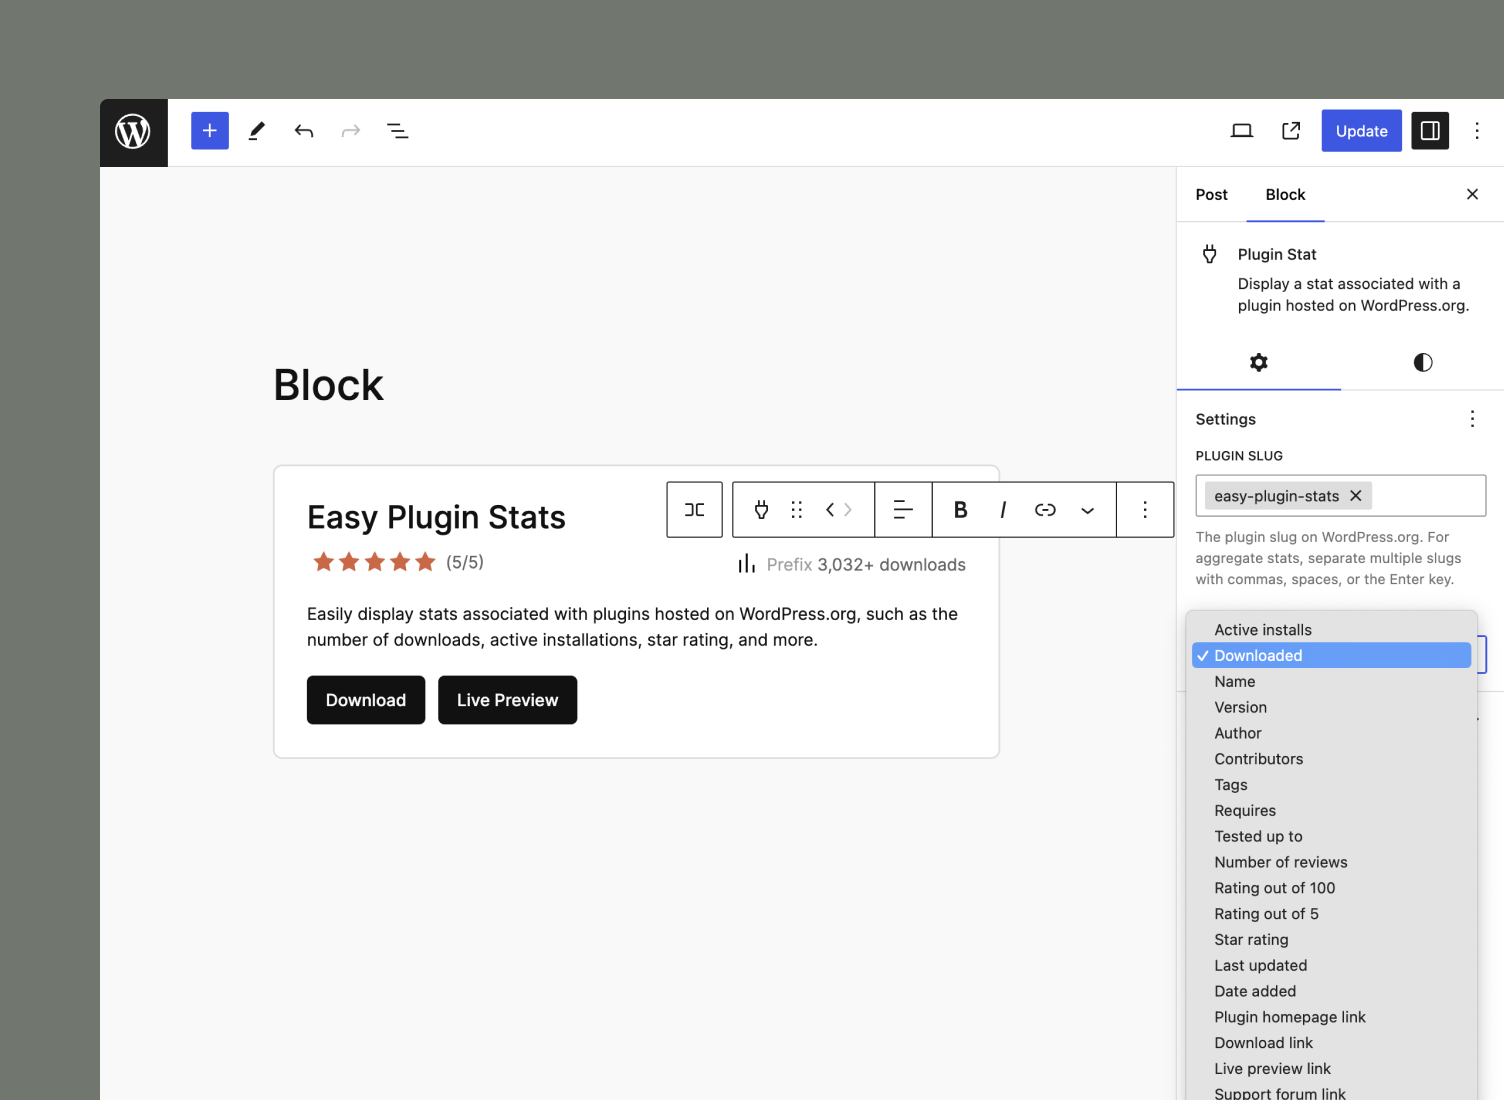Screen dimensions: 1504x1100
Task: Click the Plugin Stat plug block icon
Action: (x=762, y=510)
